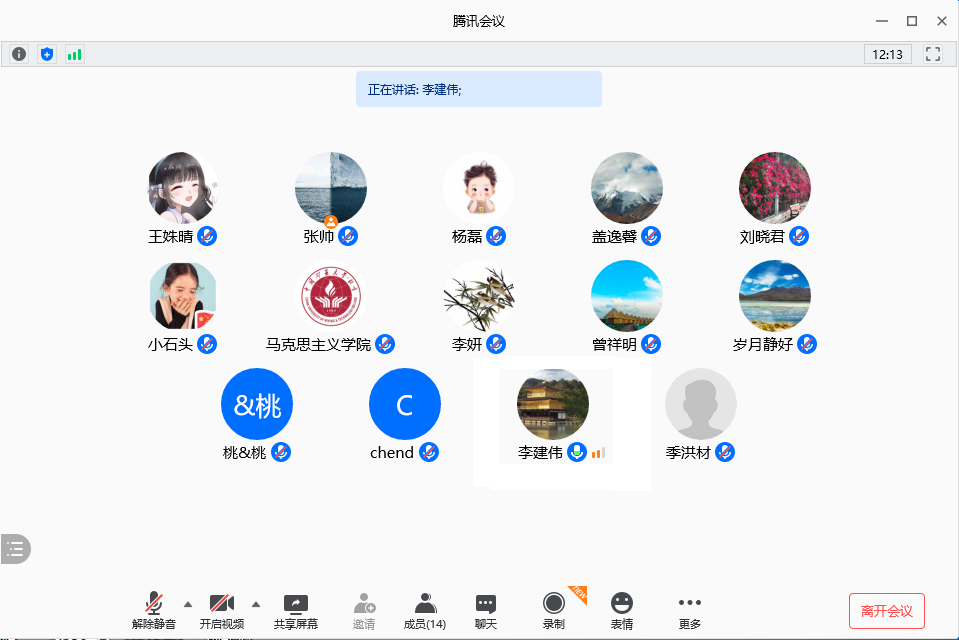959x640 pixels.
Task: Check the green network signal icon
Action: (x=75, y=54)
